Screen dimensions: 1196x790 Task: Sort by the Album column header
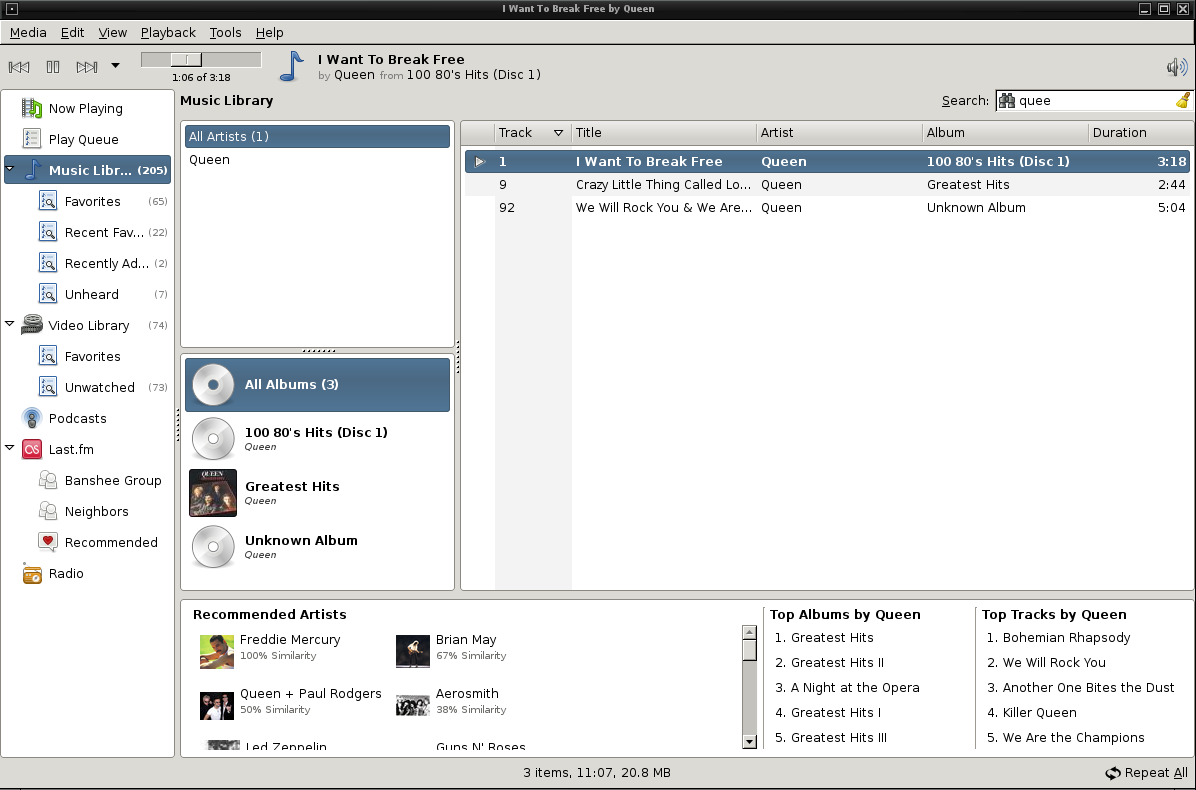click(x=1005, y=133)
